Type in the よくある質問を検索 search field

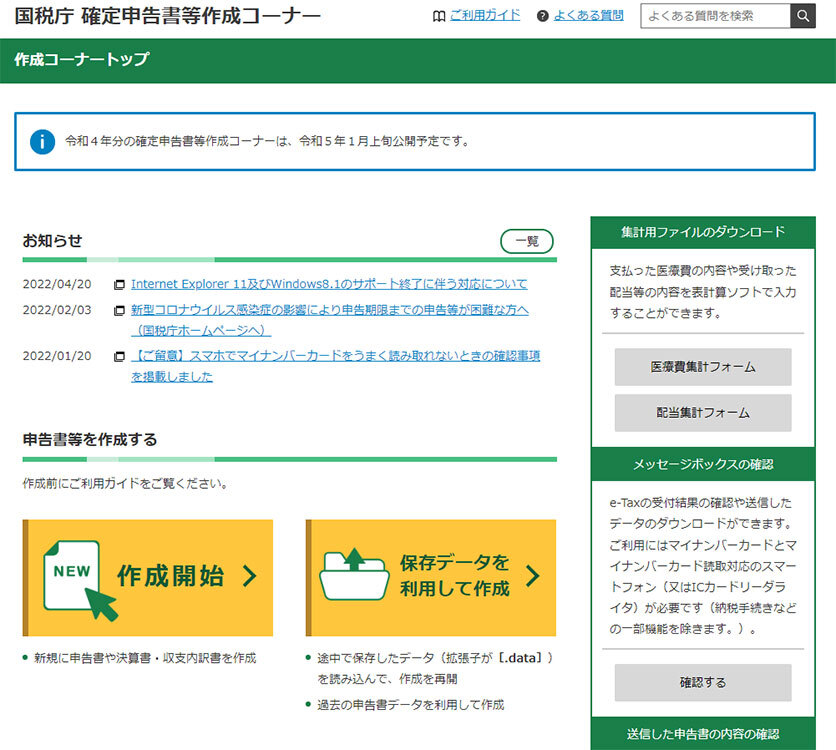[x=714, y=16]
